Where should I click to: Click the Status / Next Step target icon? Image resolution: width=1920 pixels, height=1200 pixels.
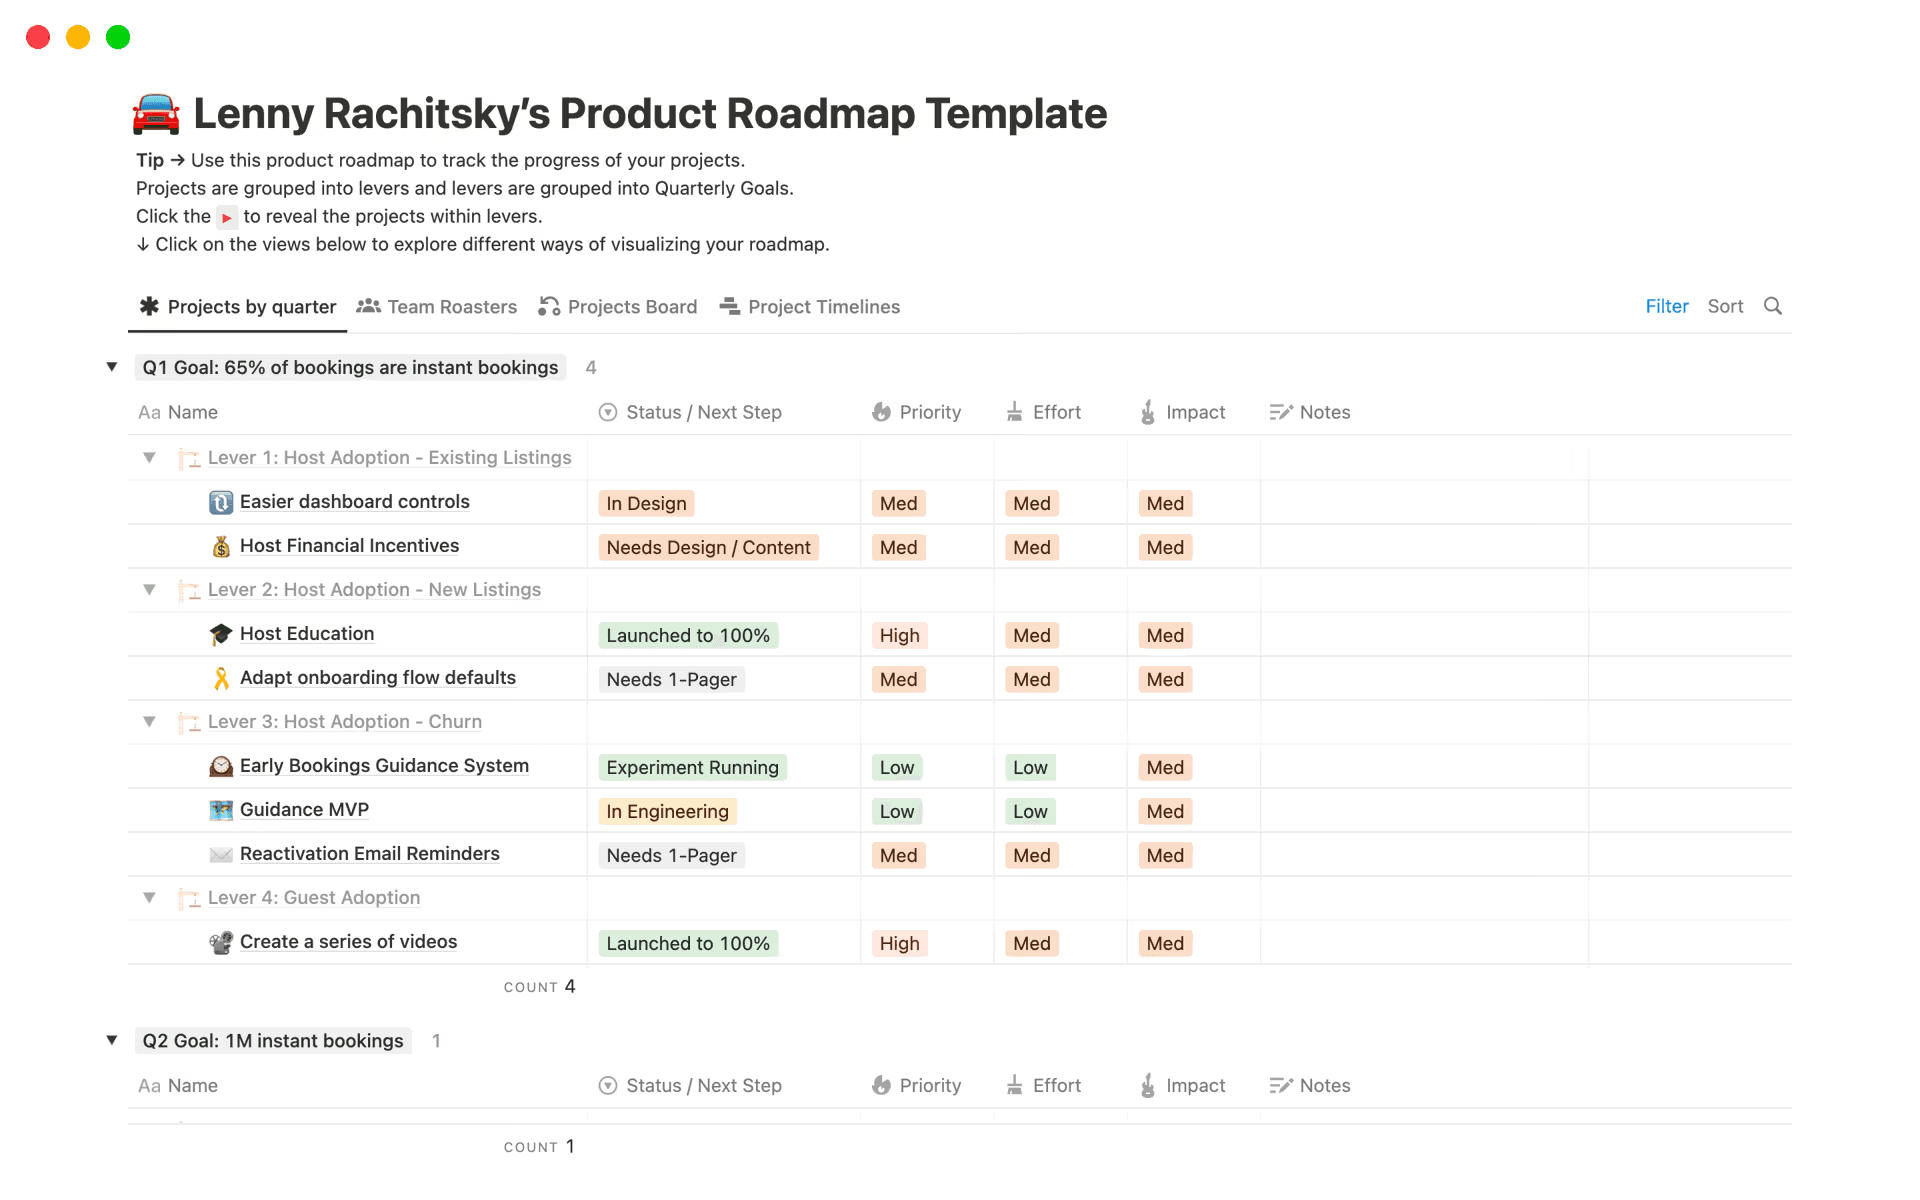click(607, 412)
